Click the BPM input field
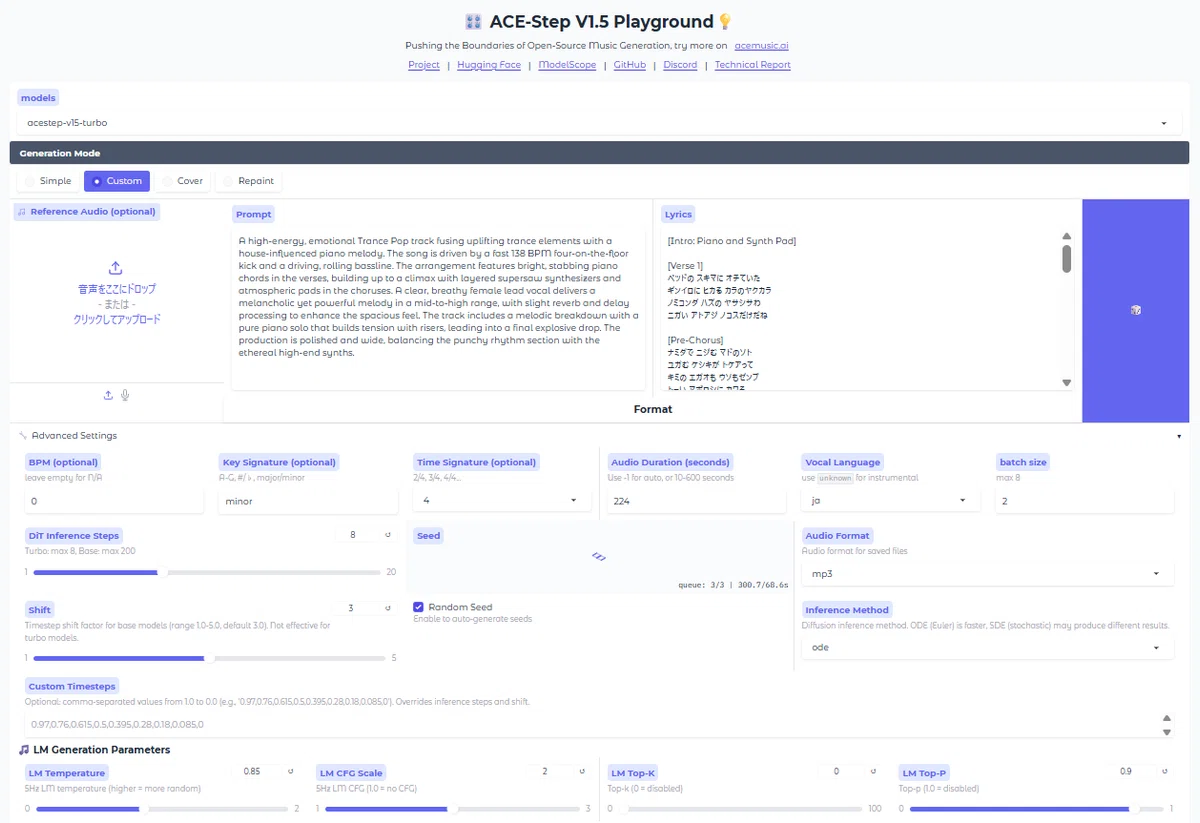Viewport: 1200px width, 823px height. click(x=114, y=501)
